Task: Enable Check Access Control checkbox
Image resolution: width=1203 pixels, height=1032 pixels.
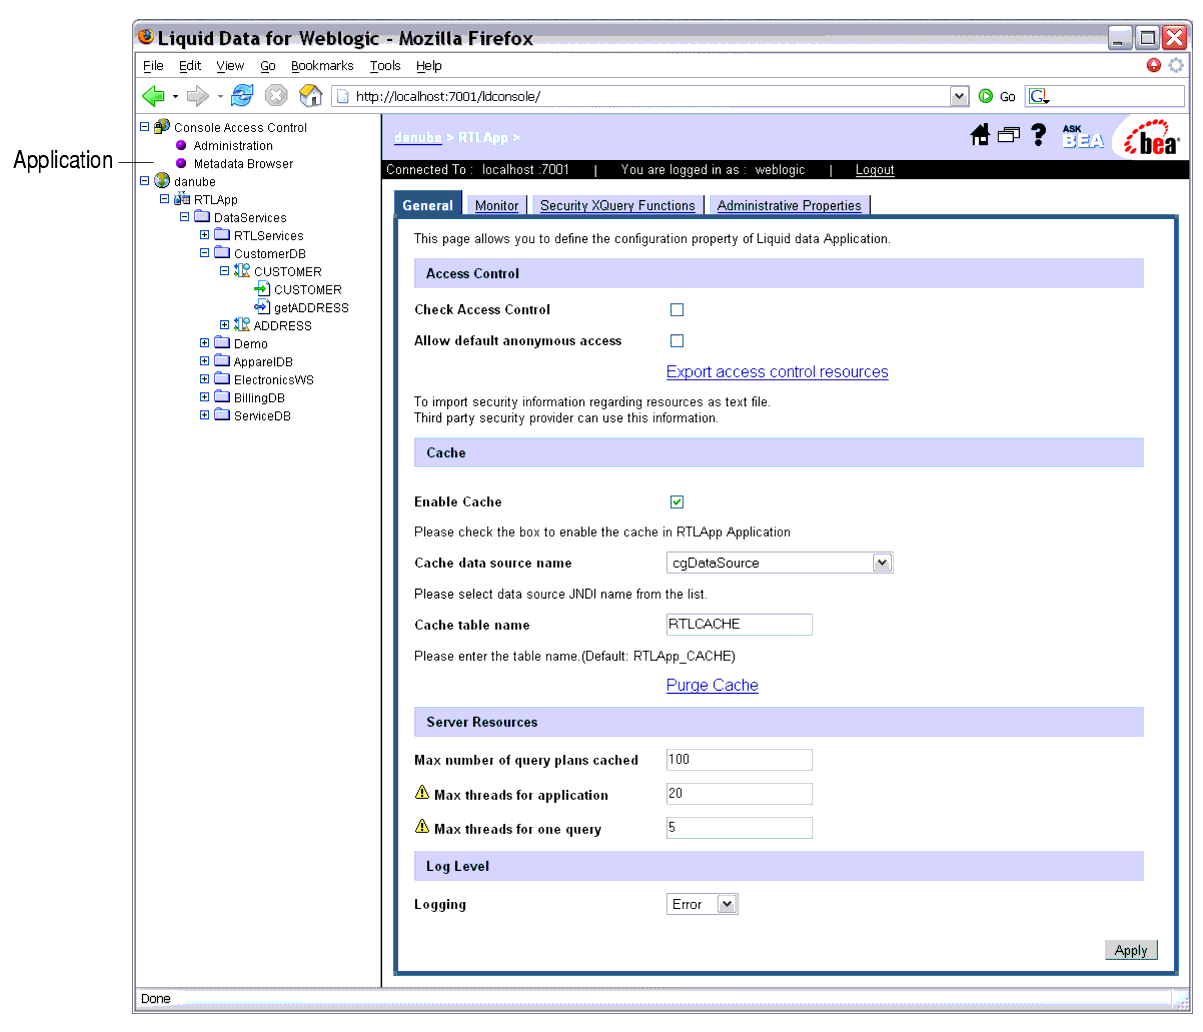Action: (677, 310)
